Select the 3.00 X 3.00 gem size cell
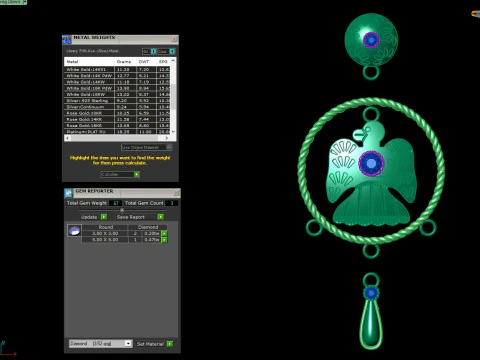 click(x=105, y=233)
